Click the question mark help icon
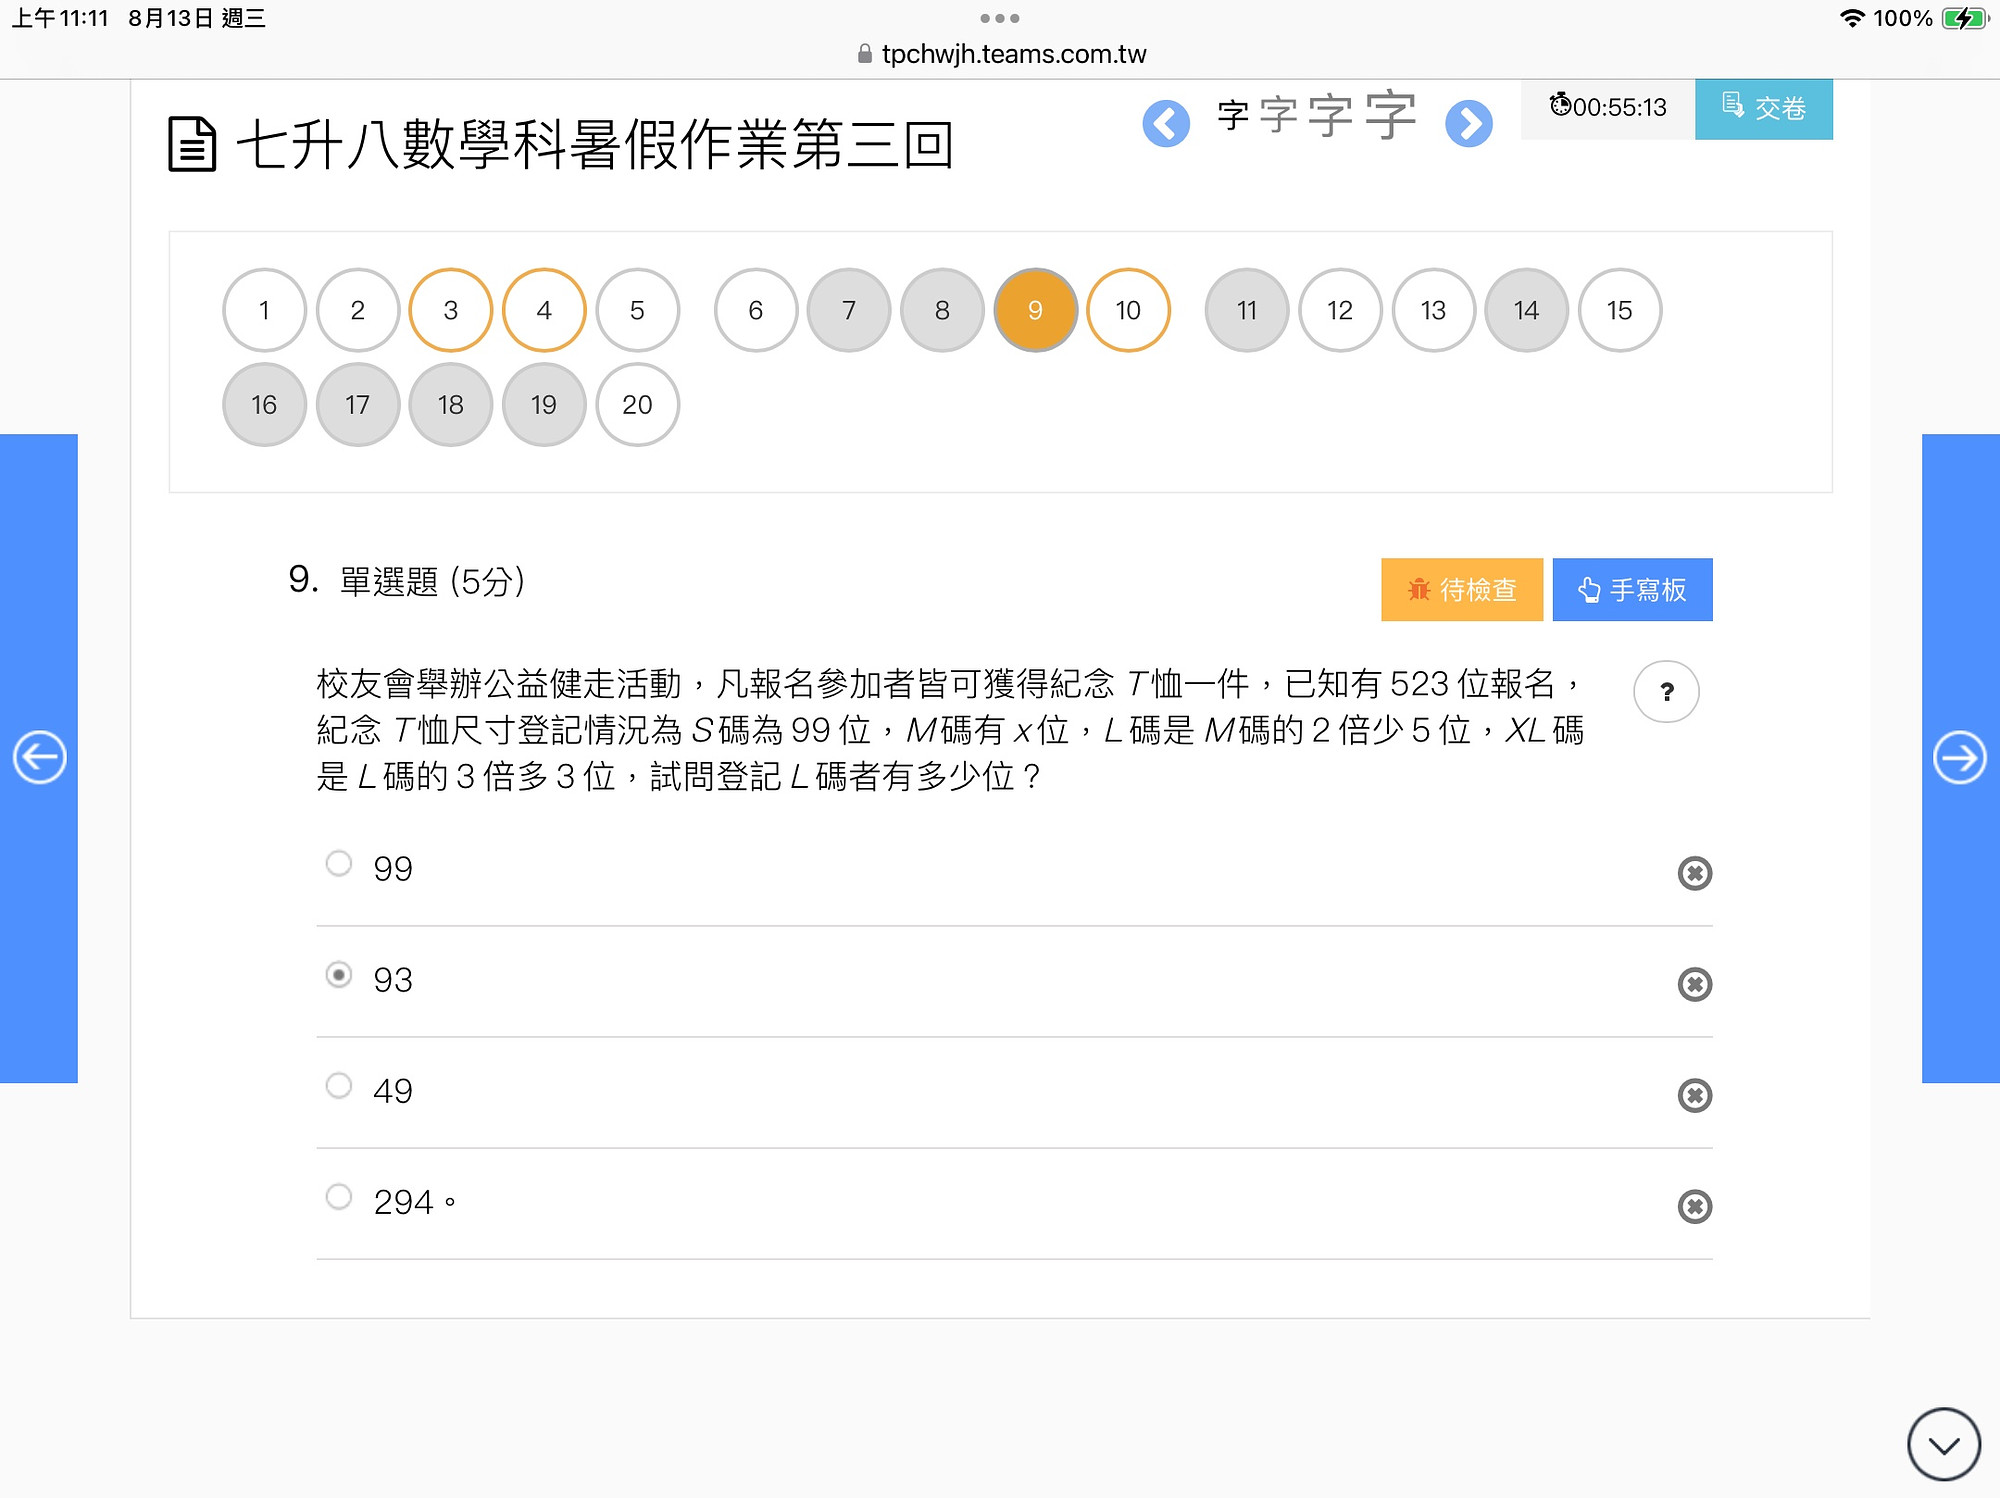 (x=1666, y=691)
